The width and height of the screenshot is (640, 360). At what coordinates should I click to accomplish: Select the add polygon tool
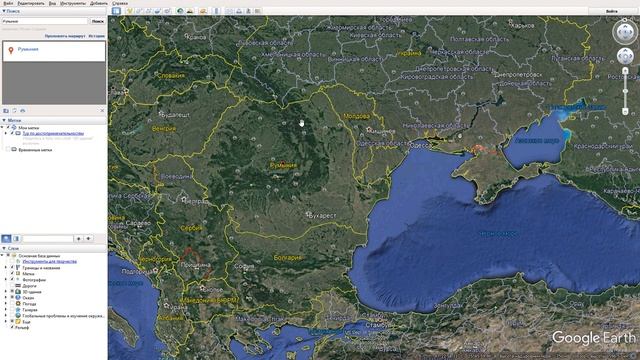coord(139,11)
